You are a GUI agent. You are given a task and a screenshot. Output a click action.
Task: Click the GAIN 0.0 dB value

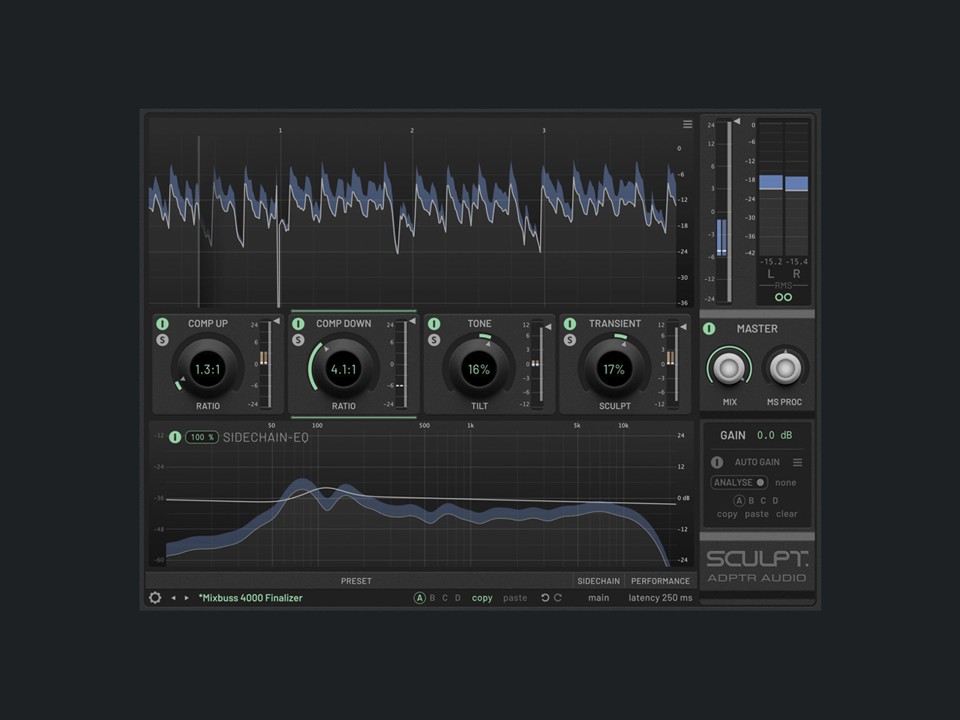coord(774,435)
